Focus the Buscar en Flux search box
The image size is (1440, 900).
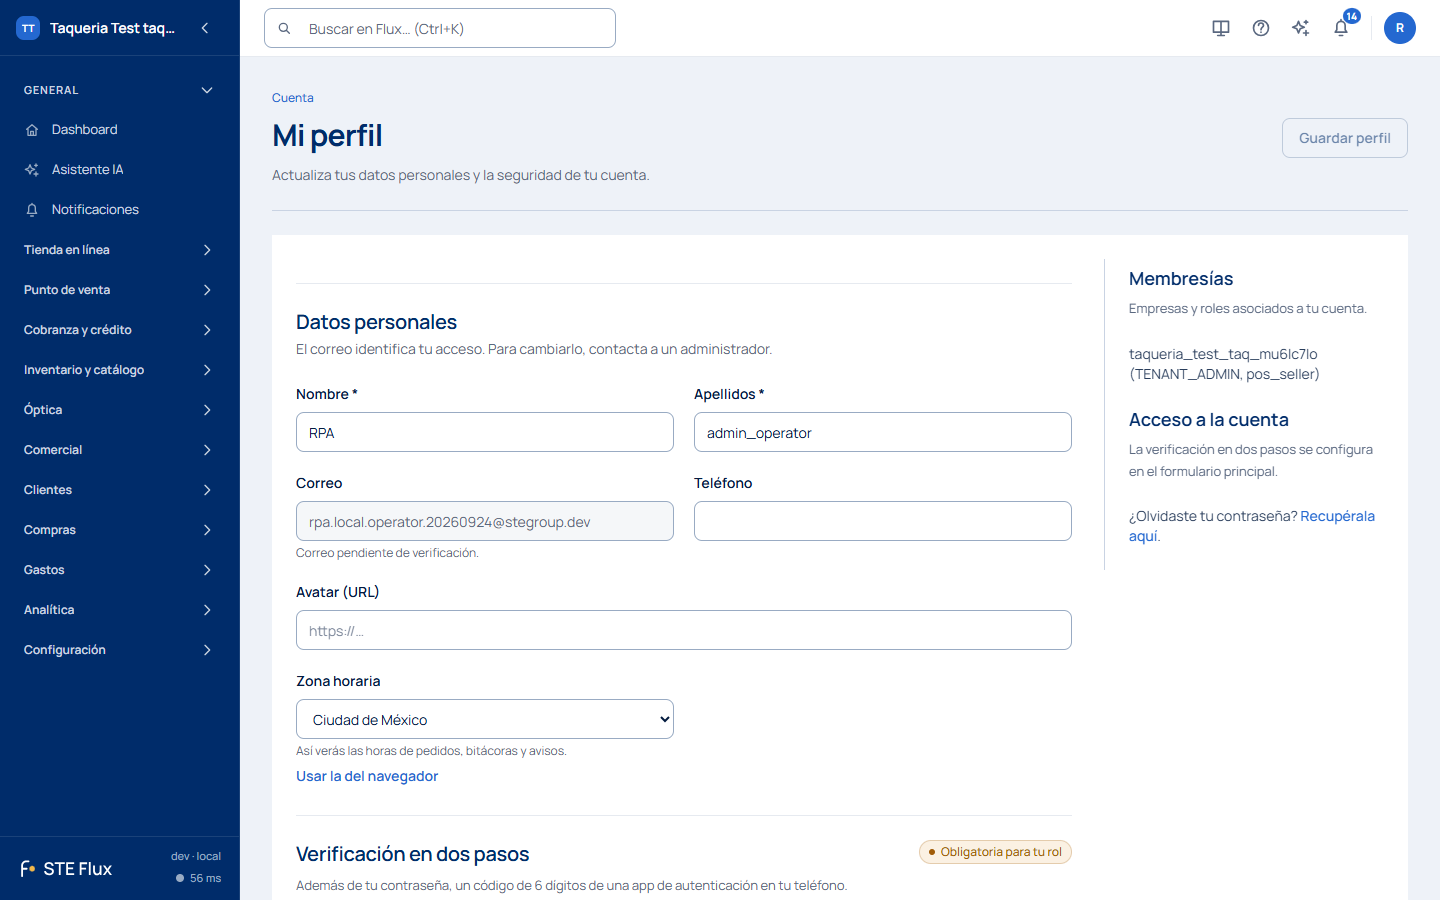(440, 28)
